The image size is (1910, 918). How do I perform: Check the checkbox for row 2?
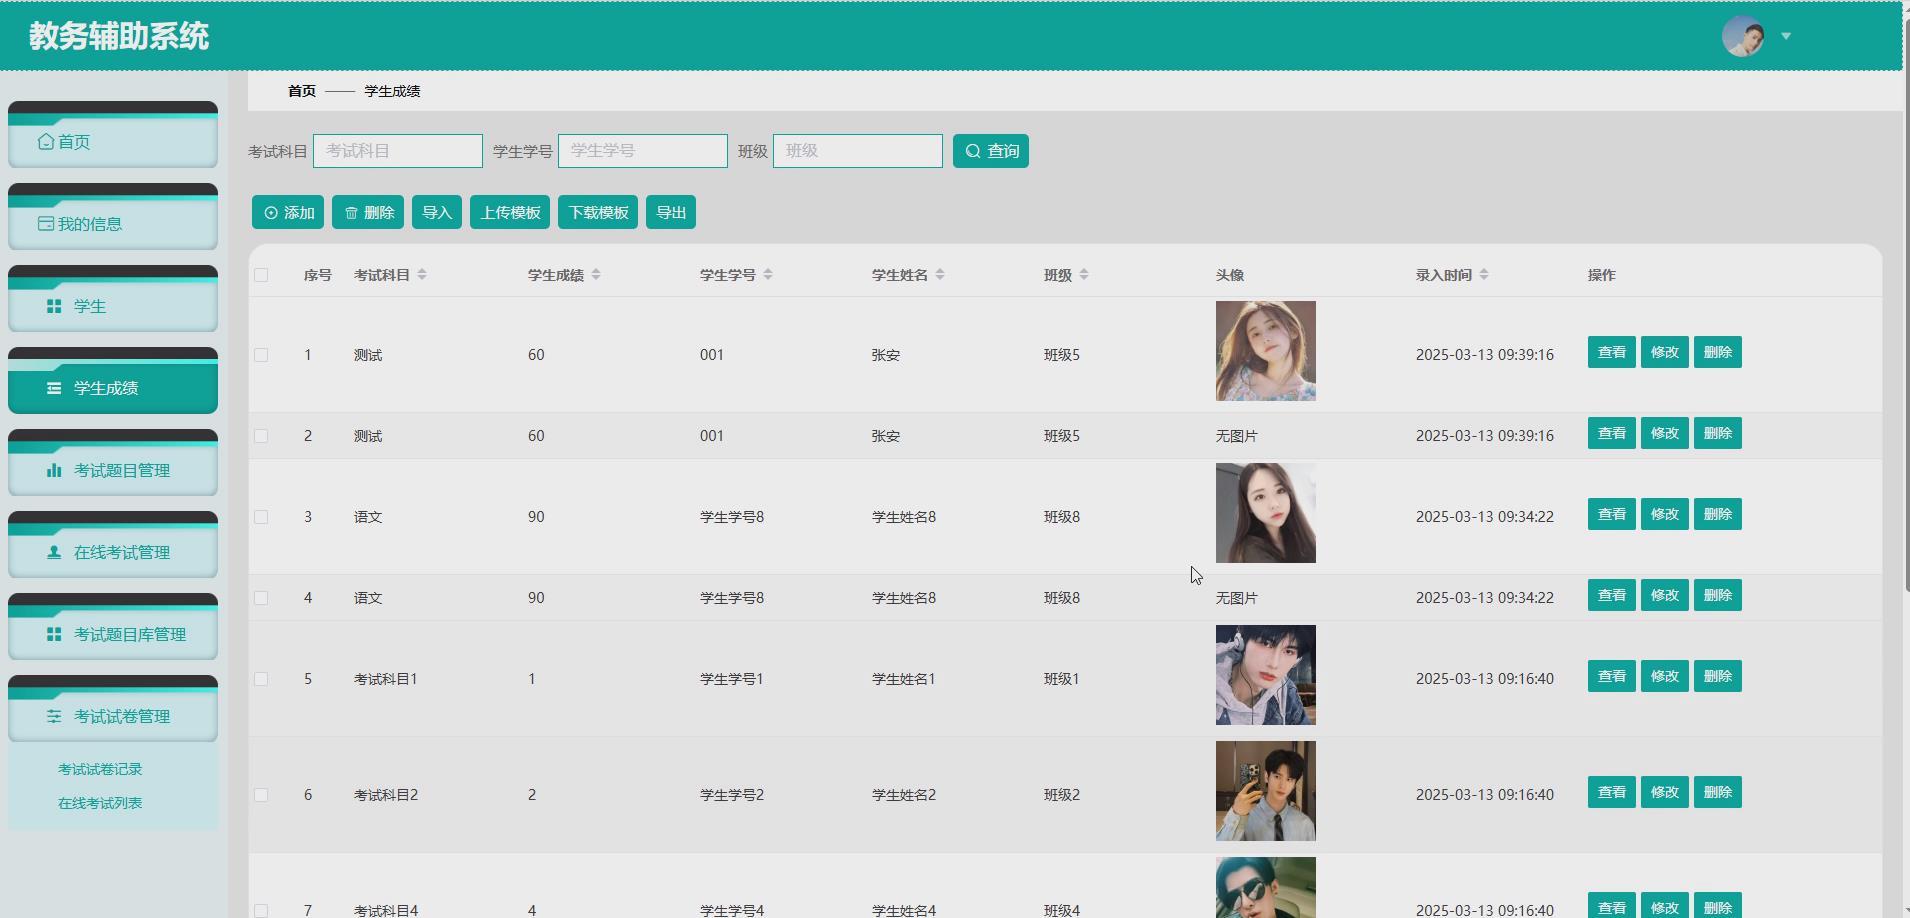click(261, 436)
